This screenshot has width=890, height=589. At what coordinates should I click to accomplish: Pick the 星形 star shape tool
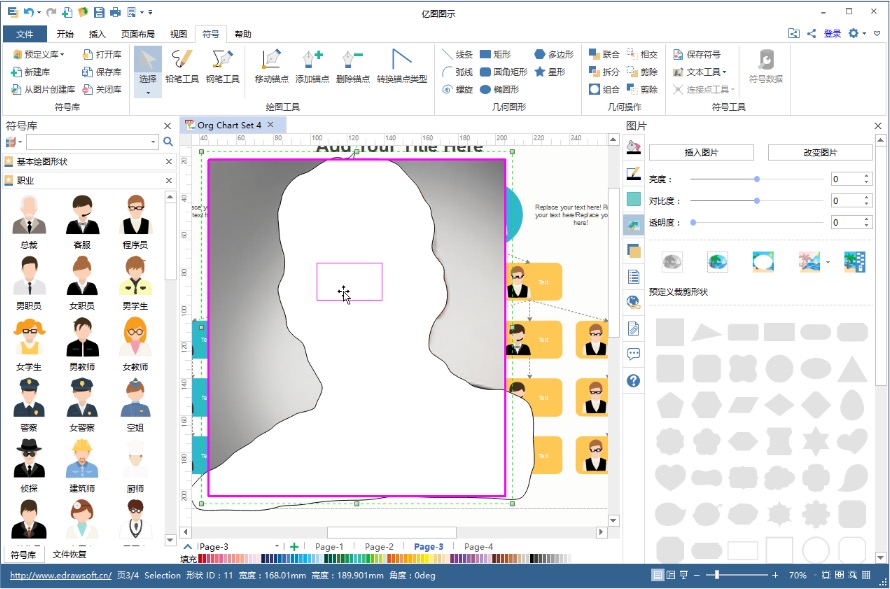coord(550,72)
